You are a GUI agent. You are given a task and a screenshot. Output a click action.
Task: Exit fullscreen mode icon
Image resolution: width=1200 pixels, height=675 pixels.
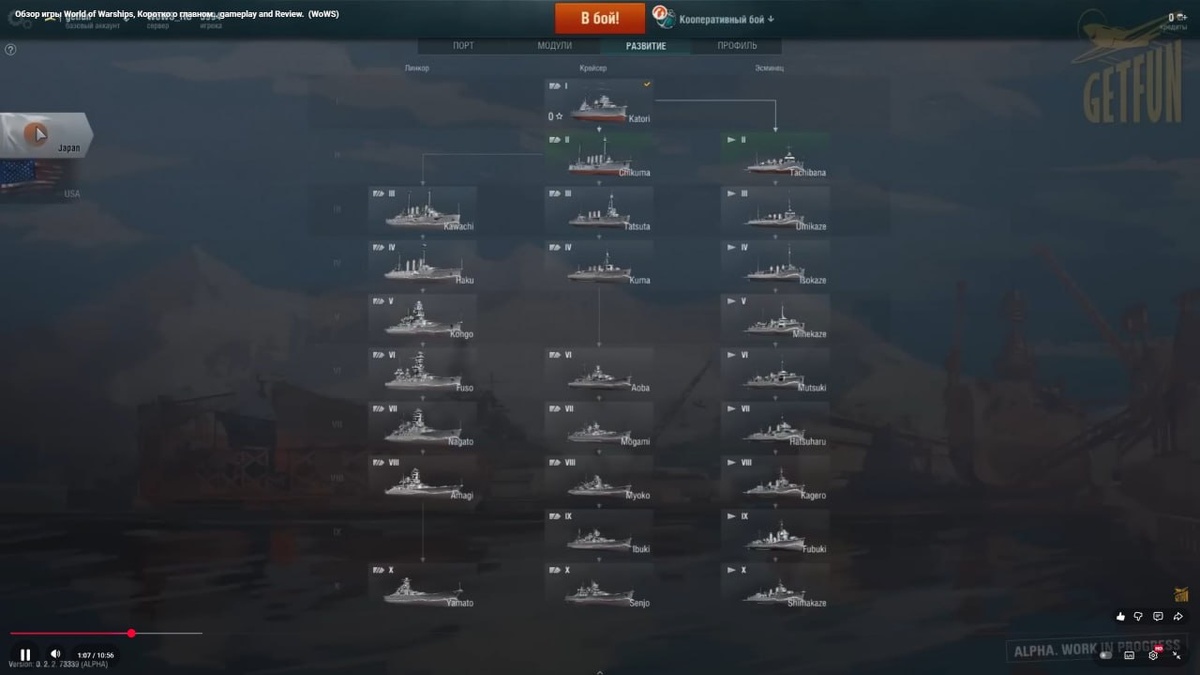click(1176, 655)
